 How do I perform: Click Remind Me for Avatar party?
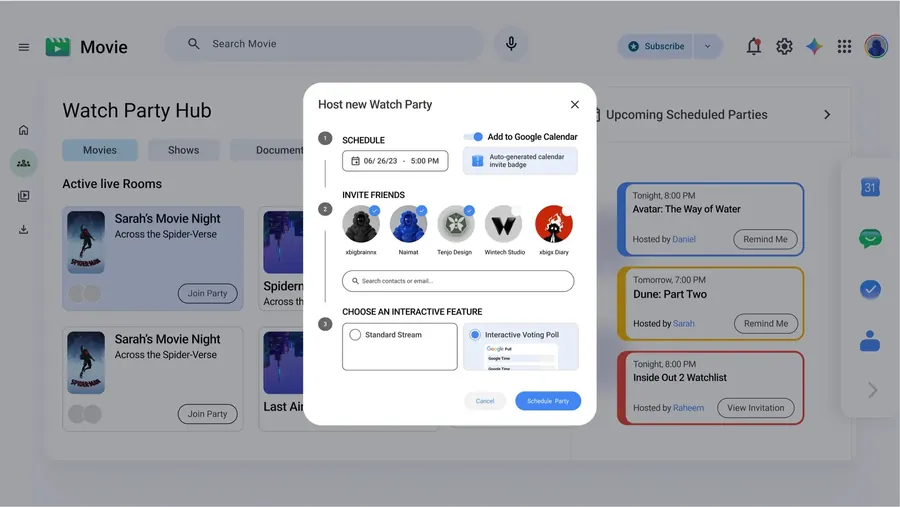click(x=765, y=239)
